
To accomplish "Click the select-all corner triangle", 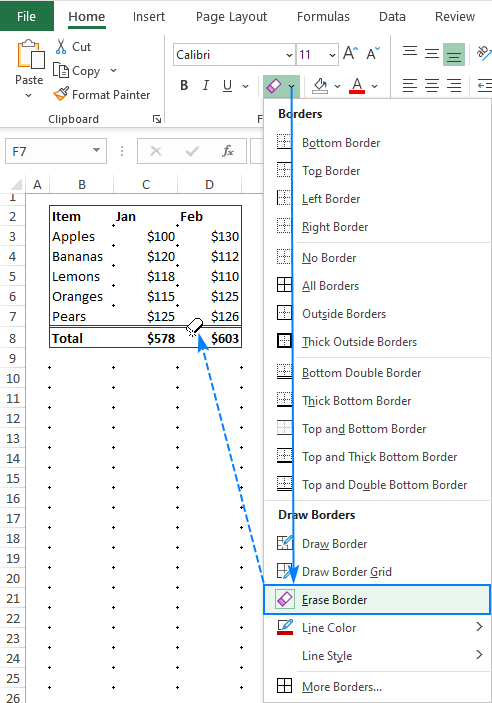I will pos(16,184).
